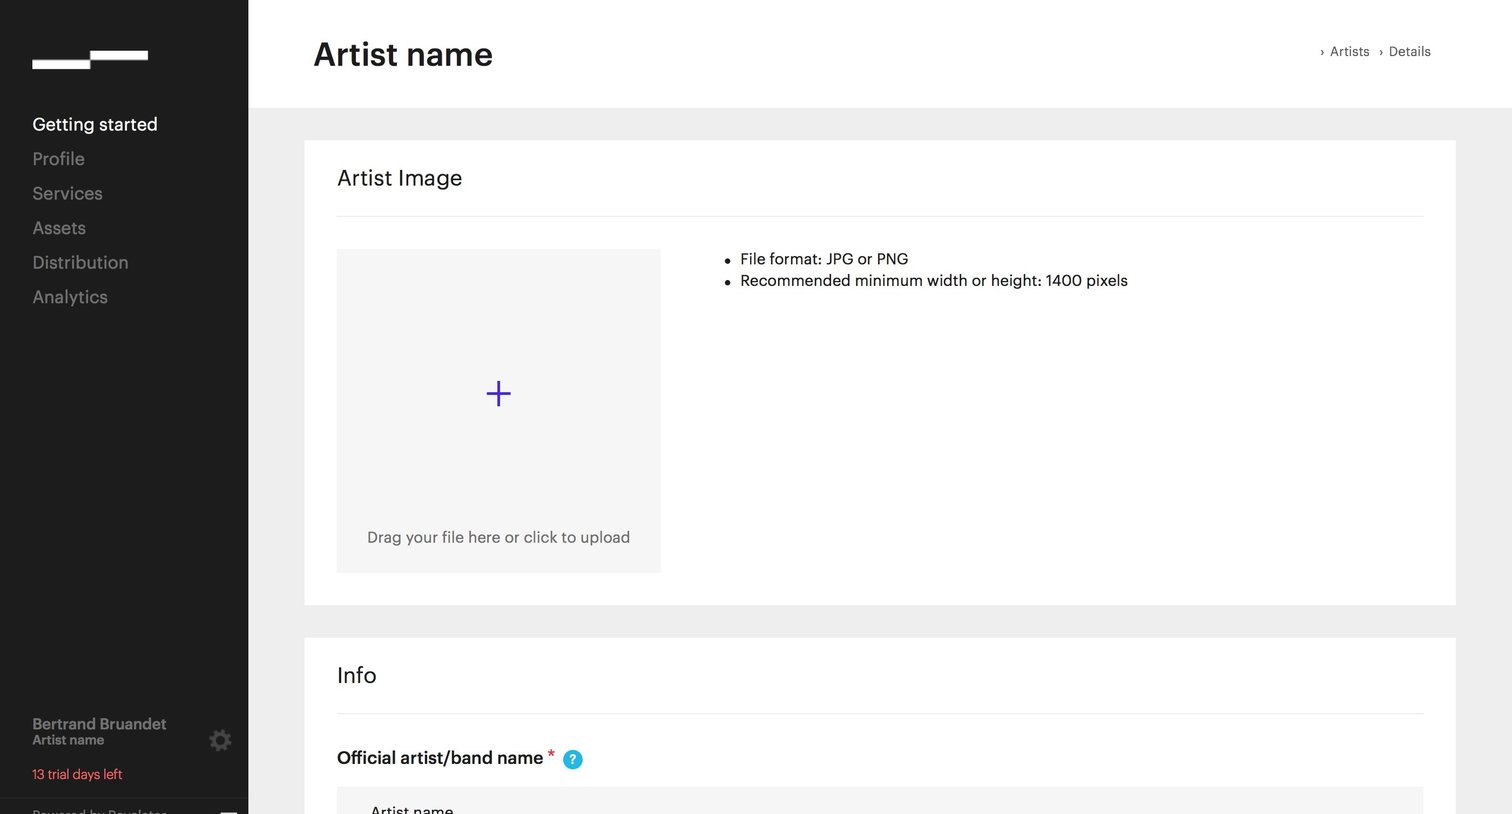Image resolution: width=1512 pixels, height=814 pixels.
Task: Click the white logo in the sidebar
Action: [90, 59]
